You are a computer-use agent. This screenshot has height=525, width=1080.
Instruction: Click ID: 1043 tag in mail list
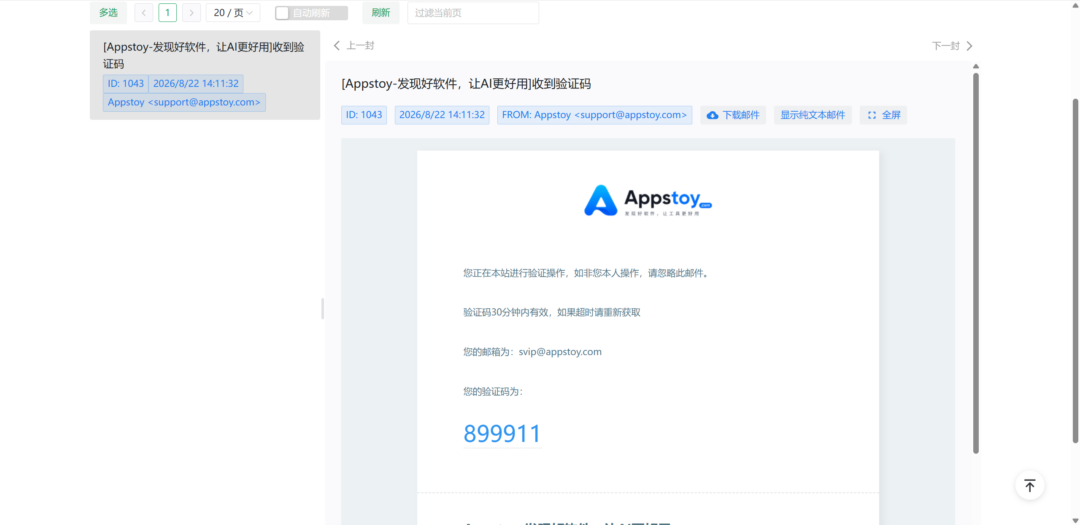click(x=126, y=83)
